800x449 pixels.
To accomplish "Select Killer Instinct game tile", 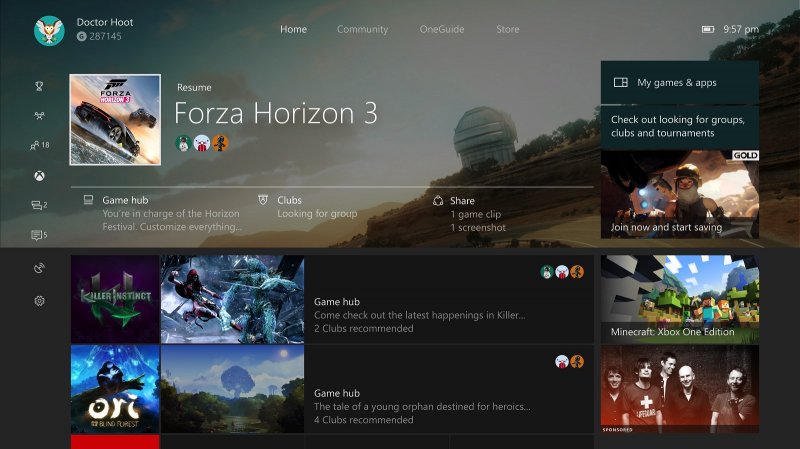I will (x=115, y=300).
